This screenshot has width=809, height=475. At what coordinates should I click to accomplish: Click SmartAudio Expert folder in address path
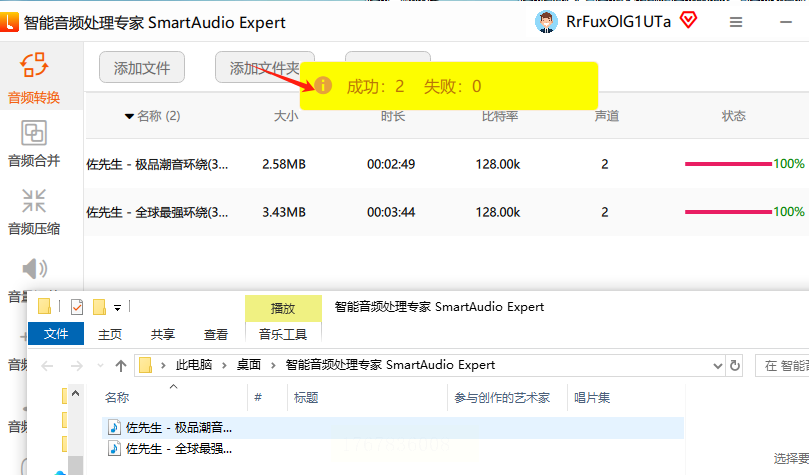(x=390, y=365)
